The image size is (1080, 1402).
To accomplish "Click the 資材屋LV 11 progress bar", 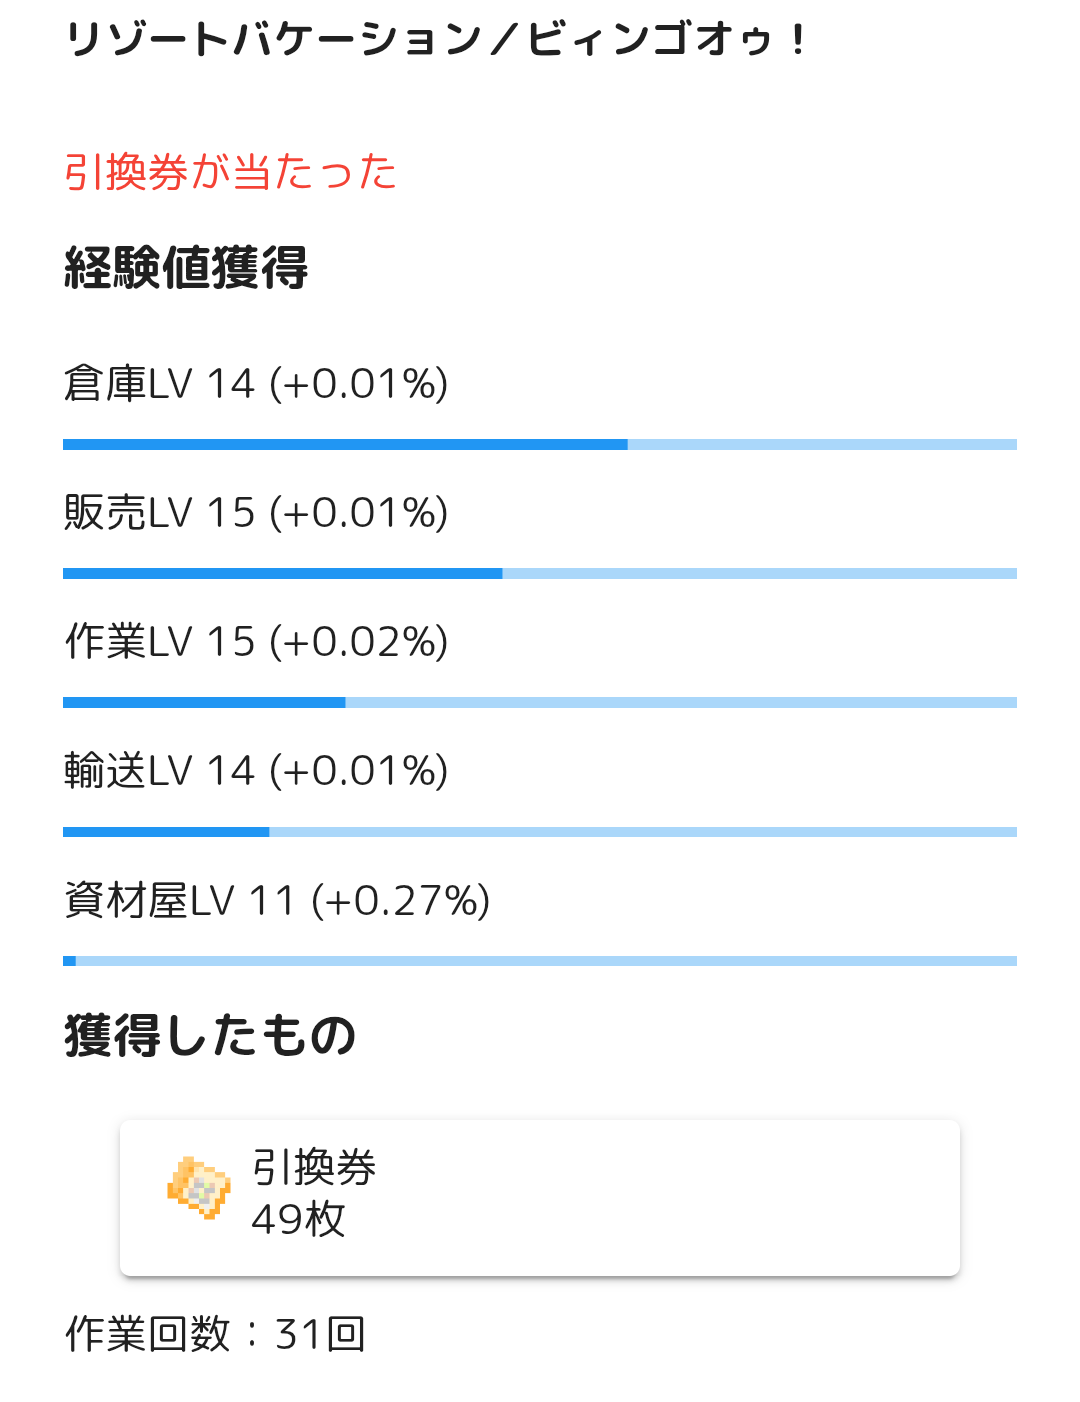I will [540, 961].
